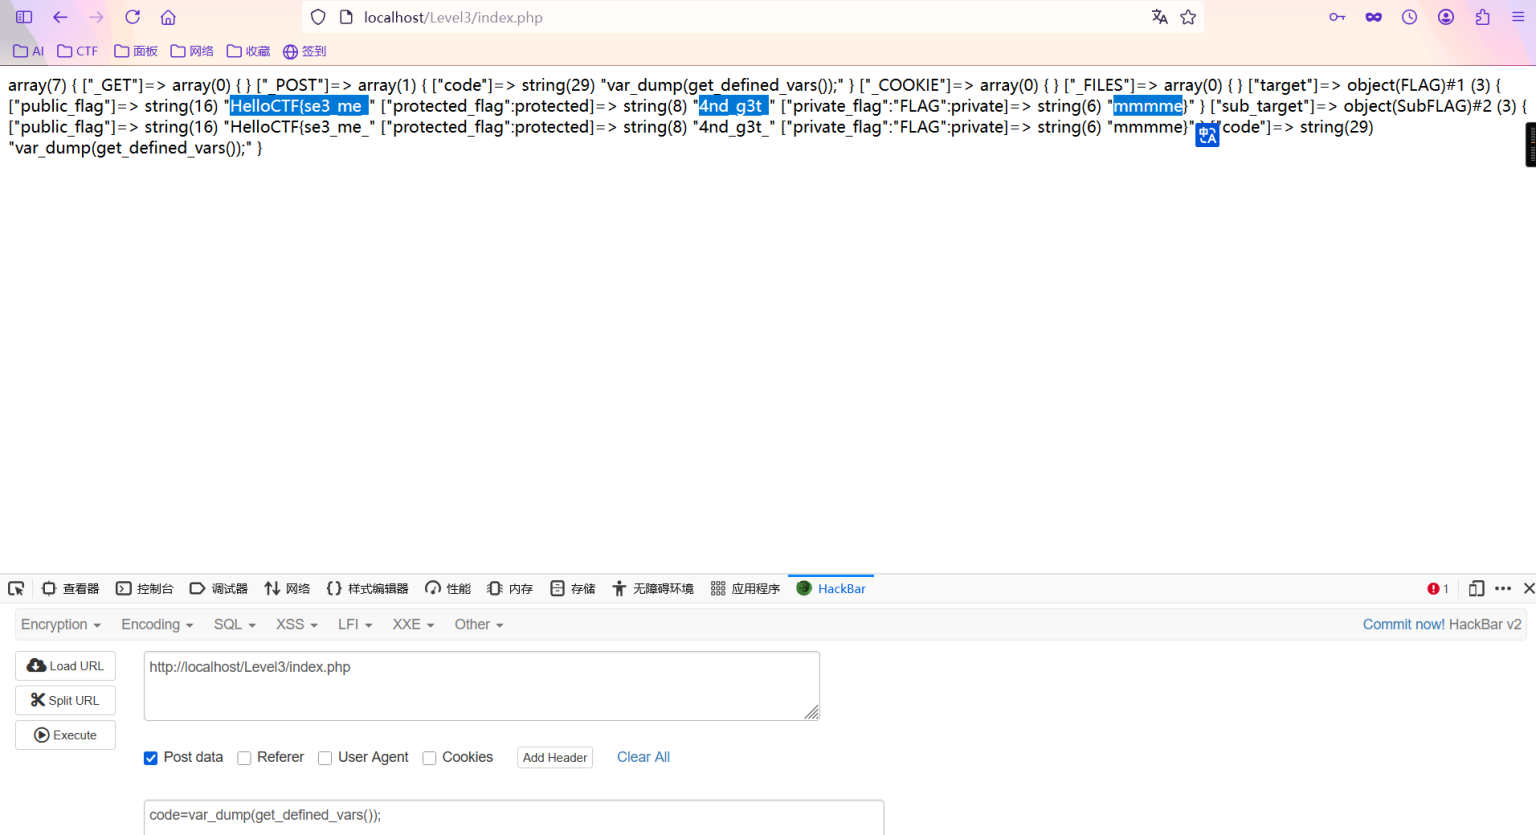The height and width of the screenshot is (835, 1536).
Task: Go to browser home page
Action: tap(168, 17)
